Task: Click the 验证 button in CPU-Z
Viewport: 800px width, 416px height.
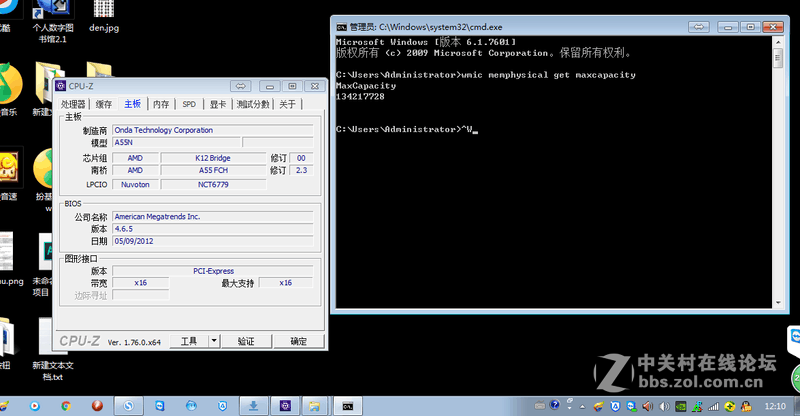Action: click(246, 341)
